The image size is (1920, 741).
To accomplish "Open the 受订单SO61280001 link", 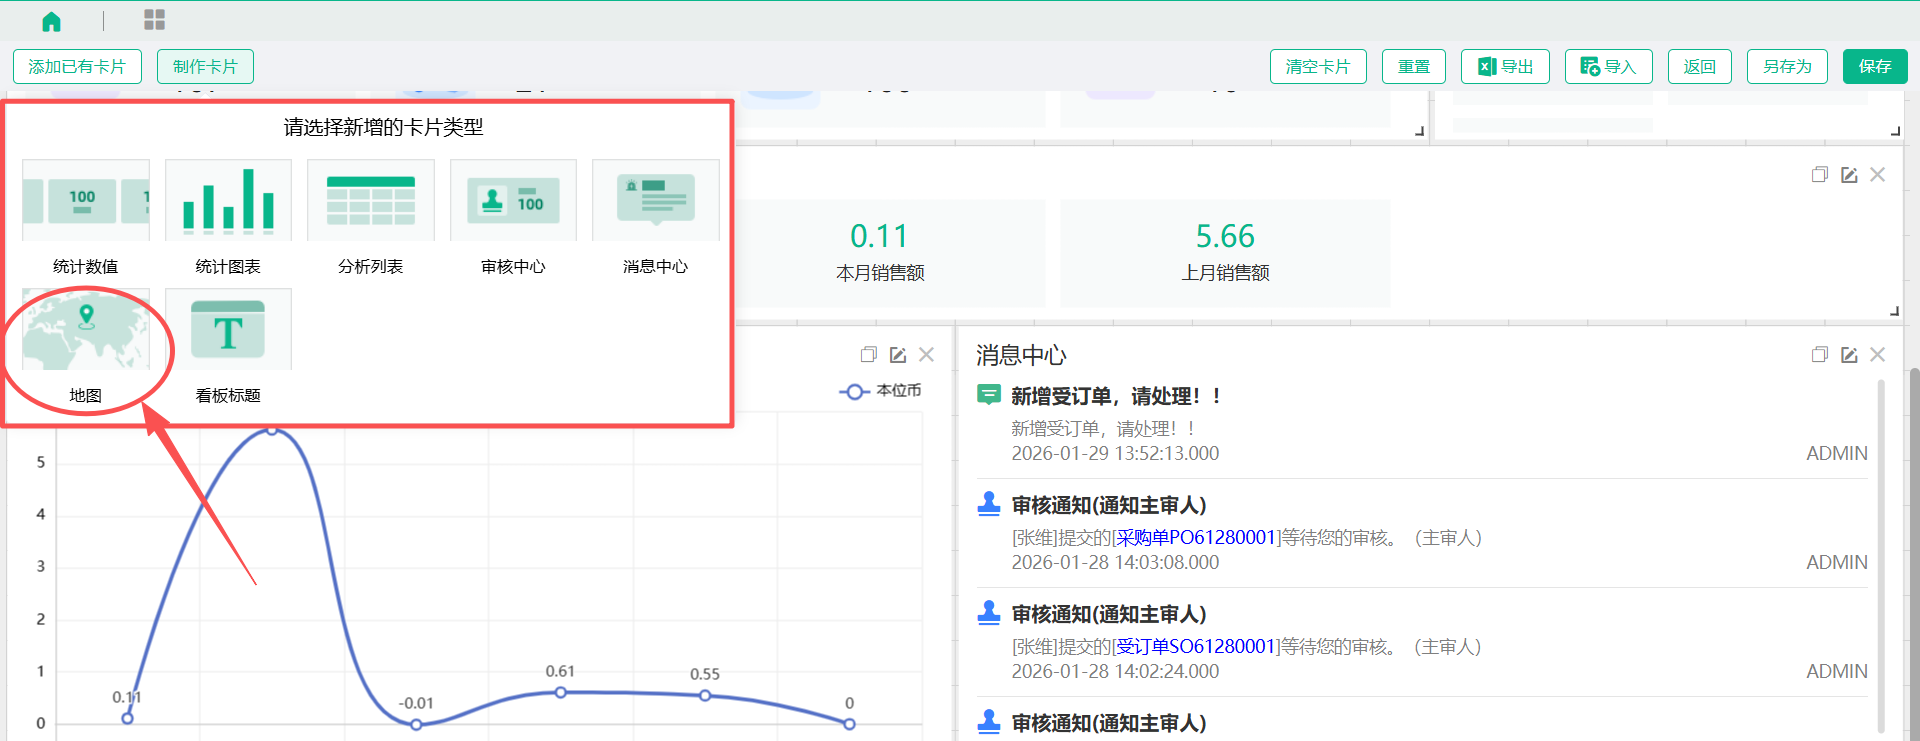I will 1196,647.
